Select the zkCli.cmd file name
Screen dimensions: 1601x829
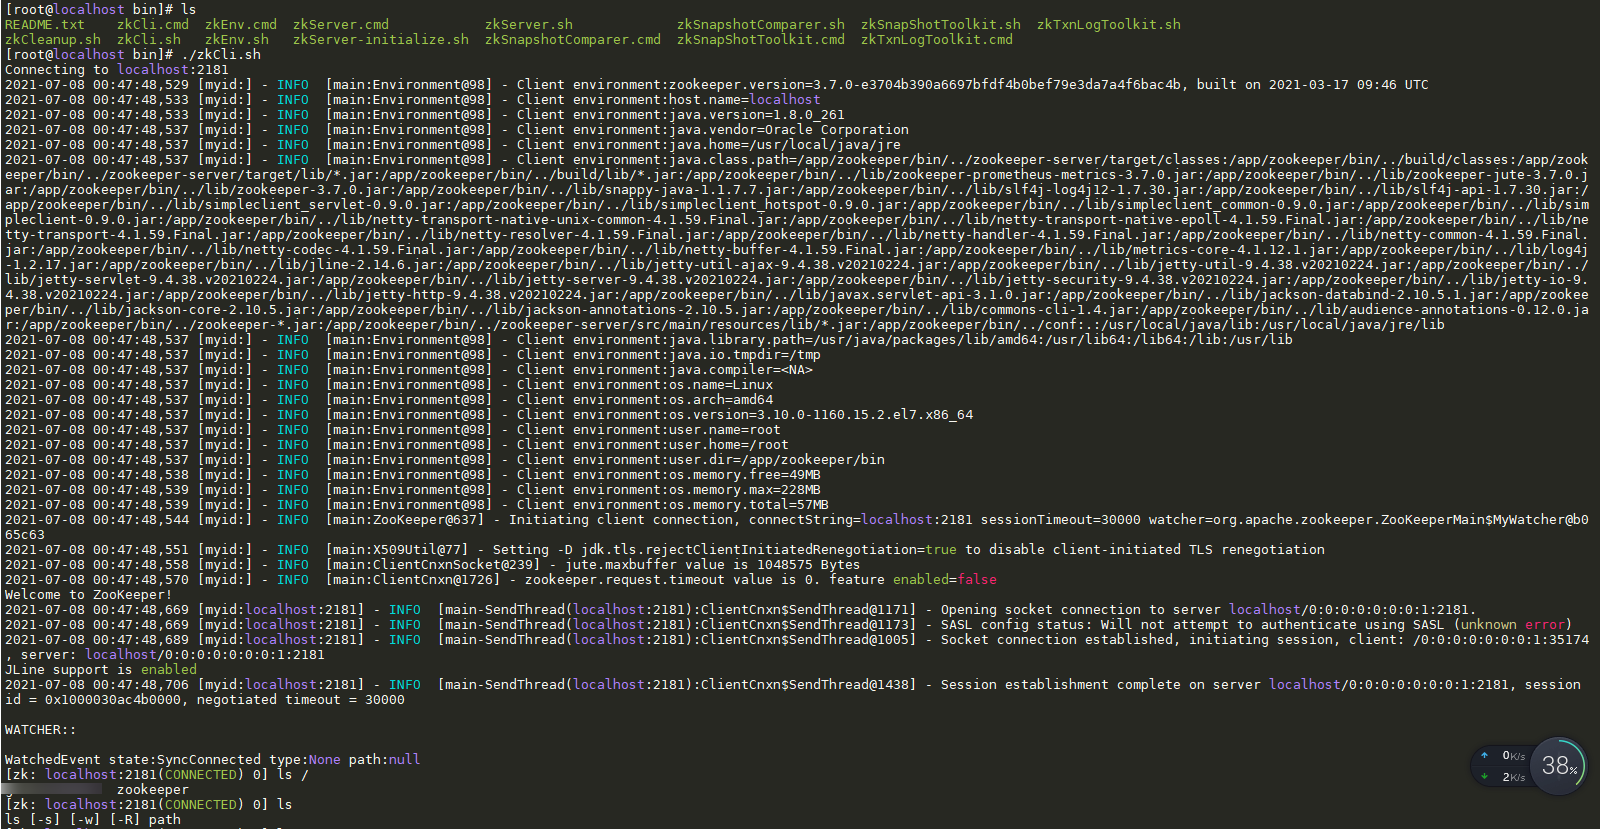[153, 24]
